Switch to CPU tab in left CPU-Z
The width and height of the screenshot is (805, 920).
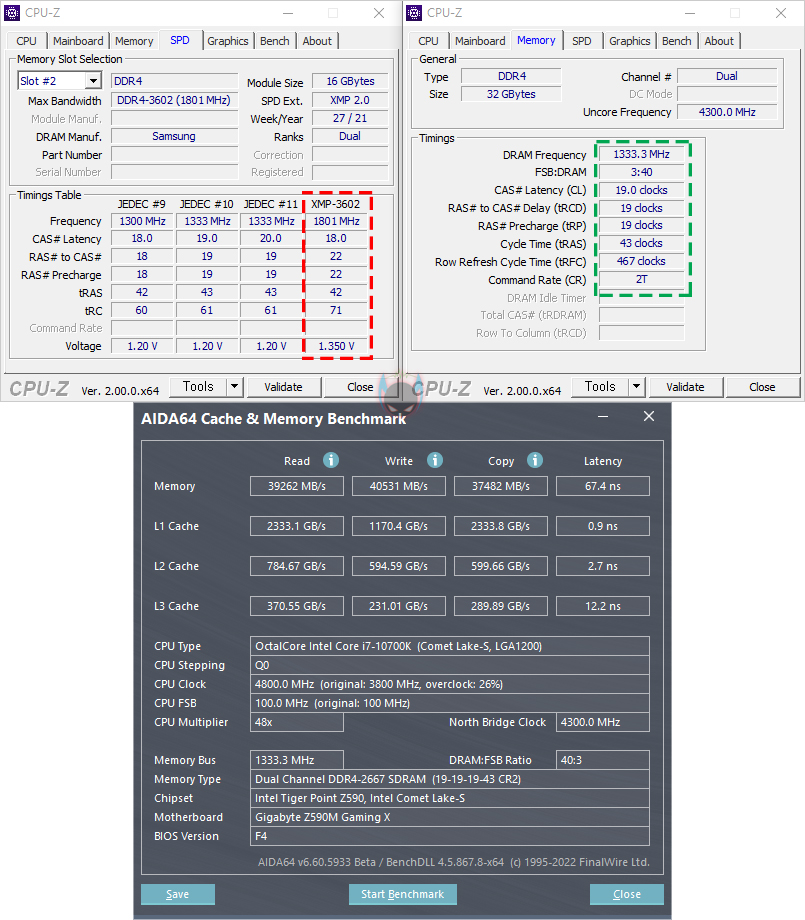[26, 41]
